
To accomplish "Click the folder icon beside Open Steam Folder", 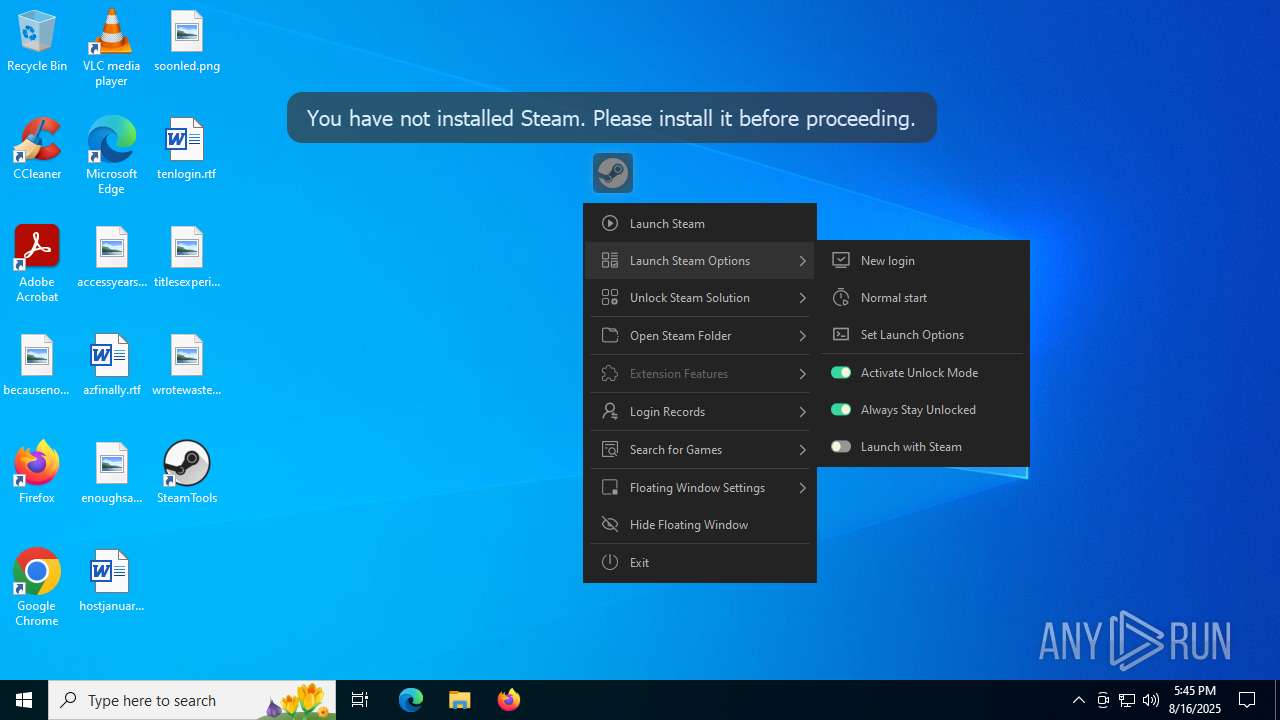I will coord(610,335).
